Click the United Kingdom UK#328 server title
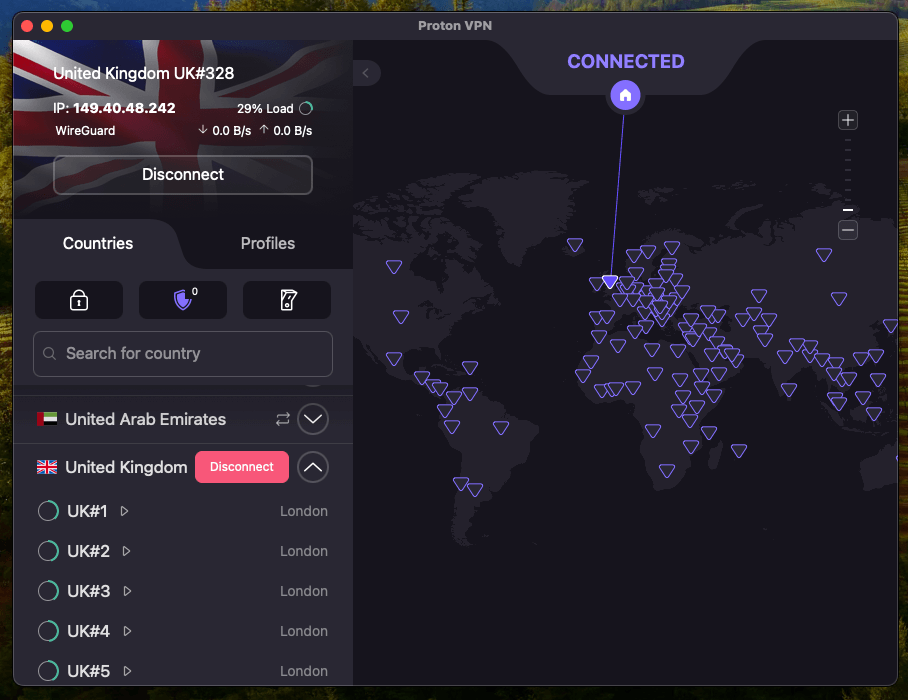Image resolution: width=908 pixels, height=700 pixels. point(144,74)
